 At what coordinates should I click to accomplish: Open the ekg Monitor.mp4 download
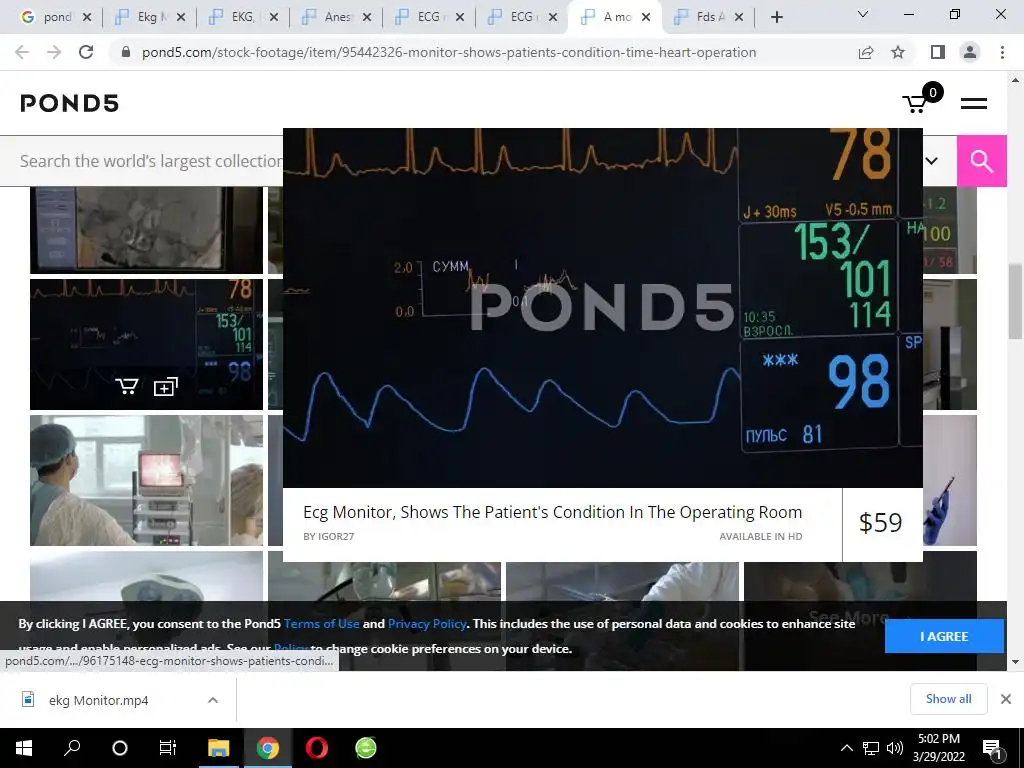coord(98,700)
